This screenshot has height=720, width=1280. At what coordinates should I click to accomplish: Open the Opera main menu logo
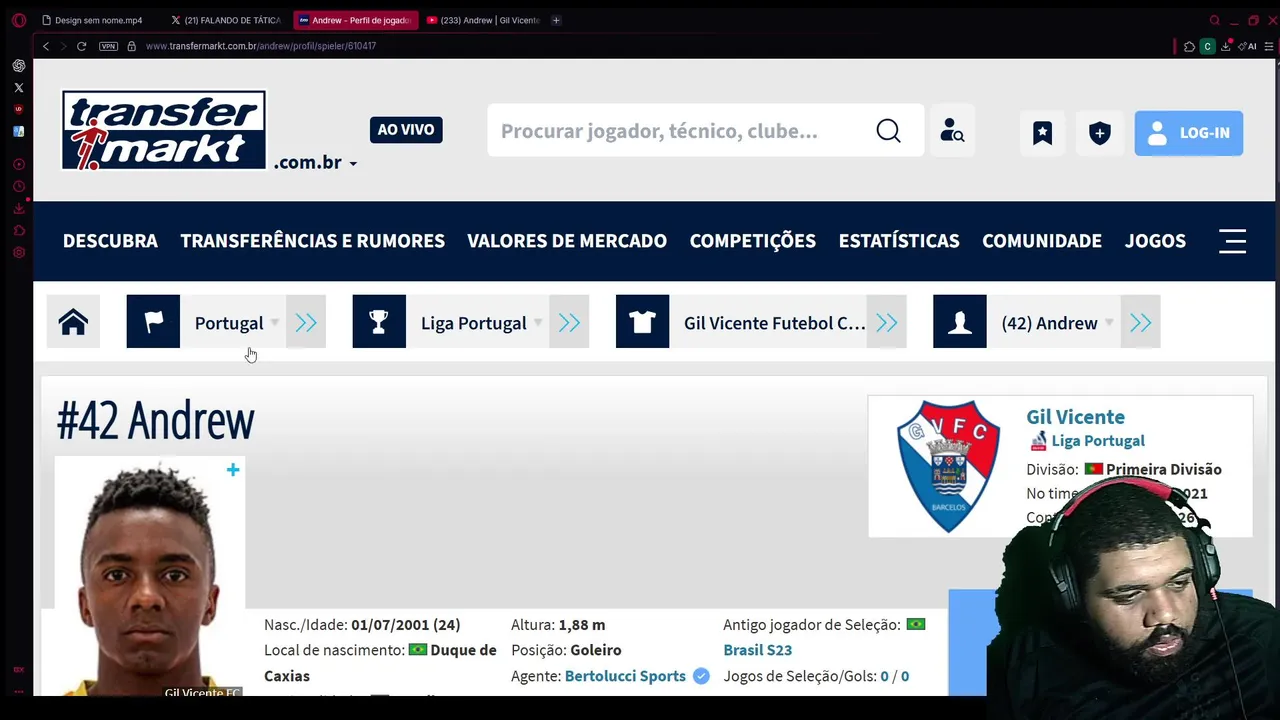pyautogui.click(x=18, y=20)
